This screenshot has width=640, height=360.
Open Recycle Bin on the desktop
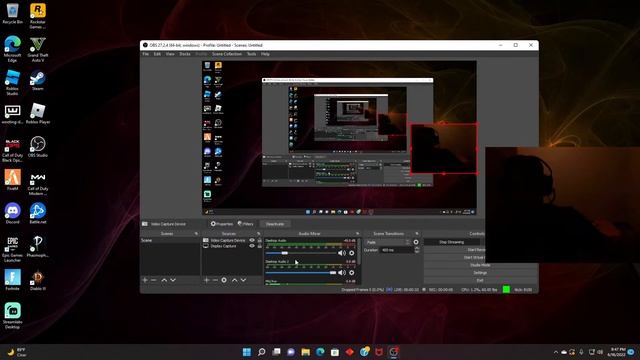tap(13, 14)
